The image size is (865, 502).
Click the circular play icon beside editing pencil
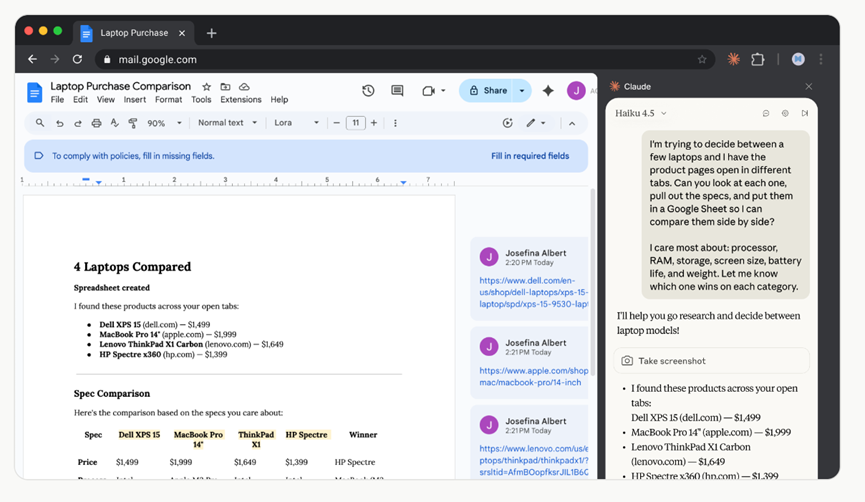(x=508, y=123)
